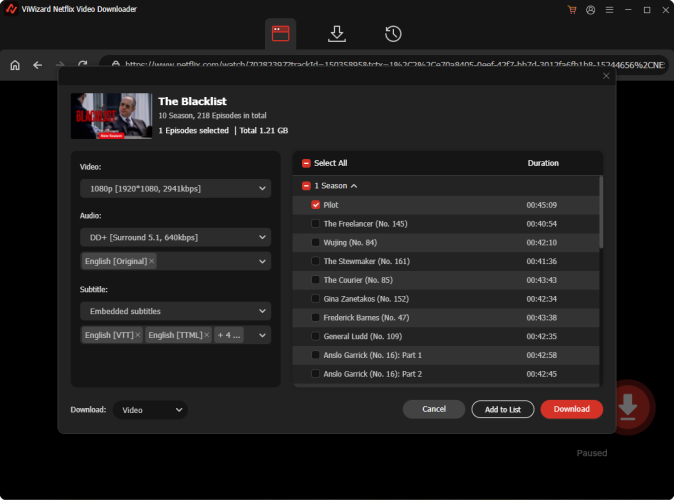Check Anslo Garrick (No. 16): Part 2
The image size is (674, 500).
coord(316,374)
